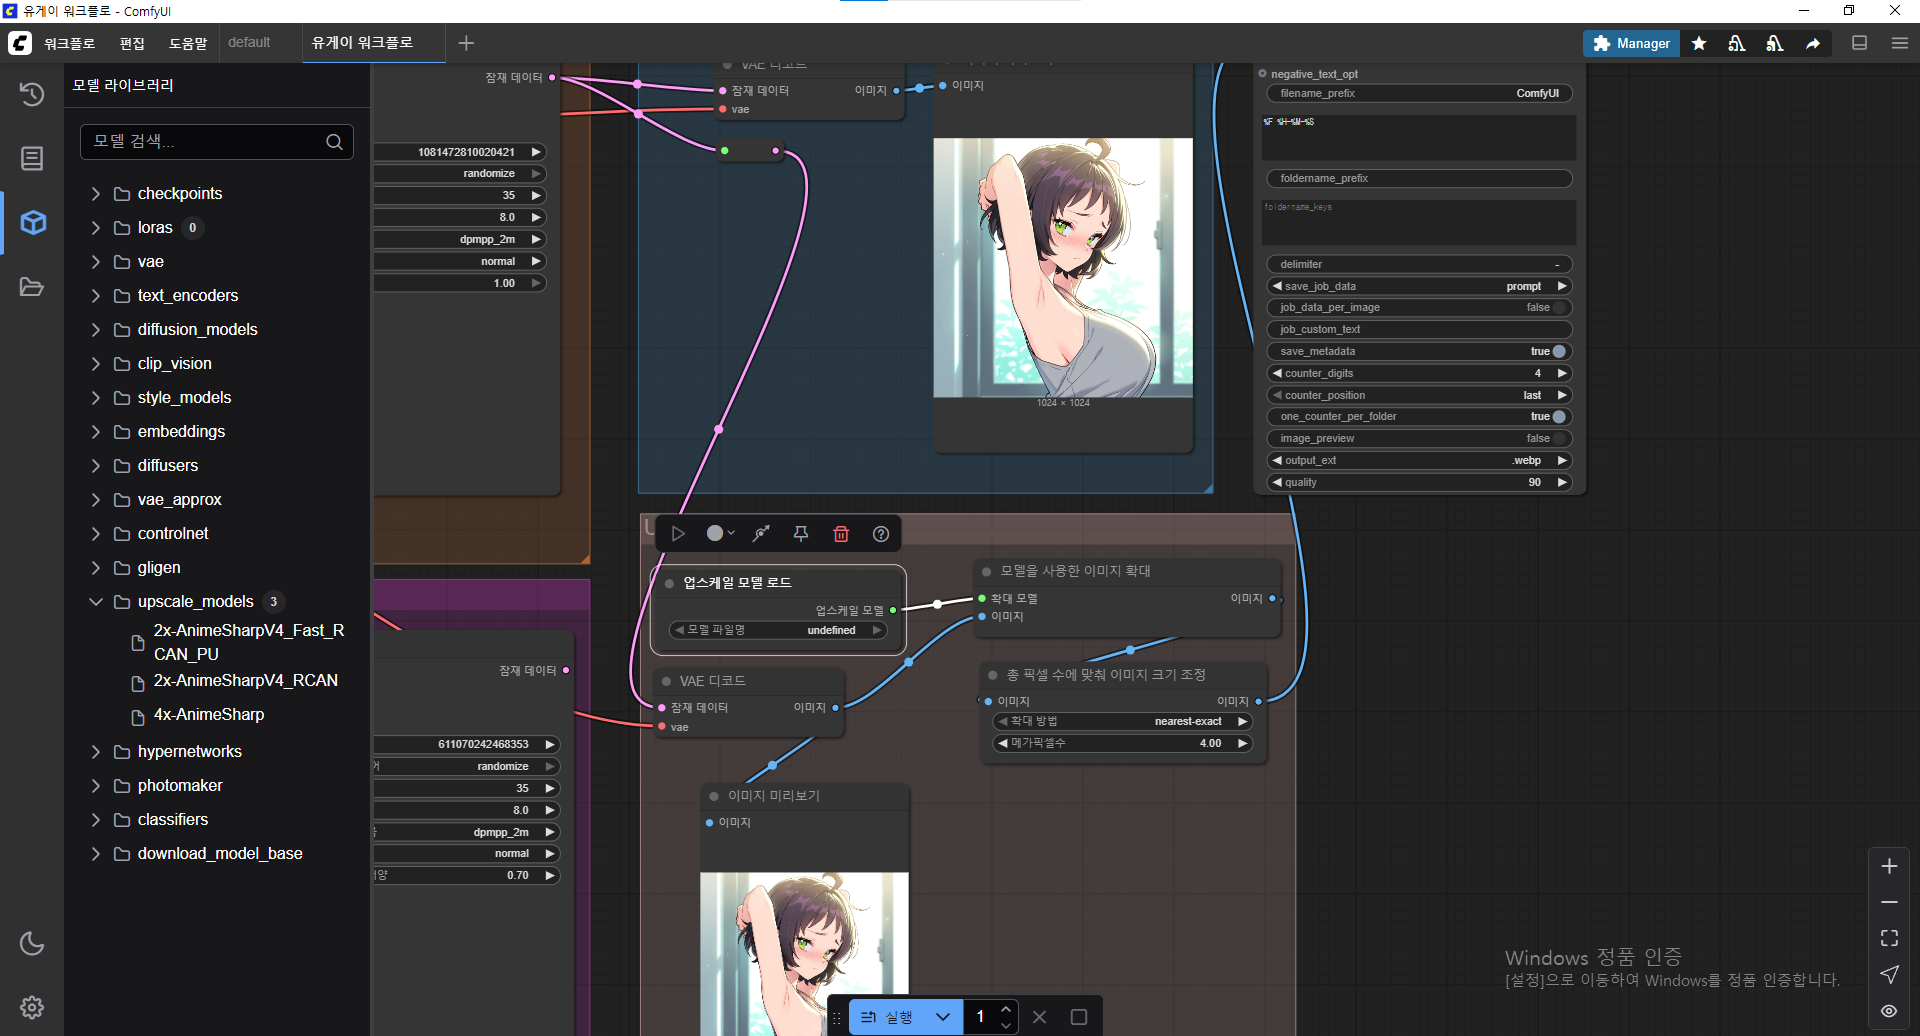Adjust the 메가픽셀수 4.00 value

[x=1122, y=743]
